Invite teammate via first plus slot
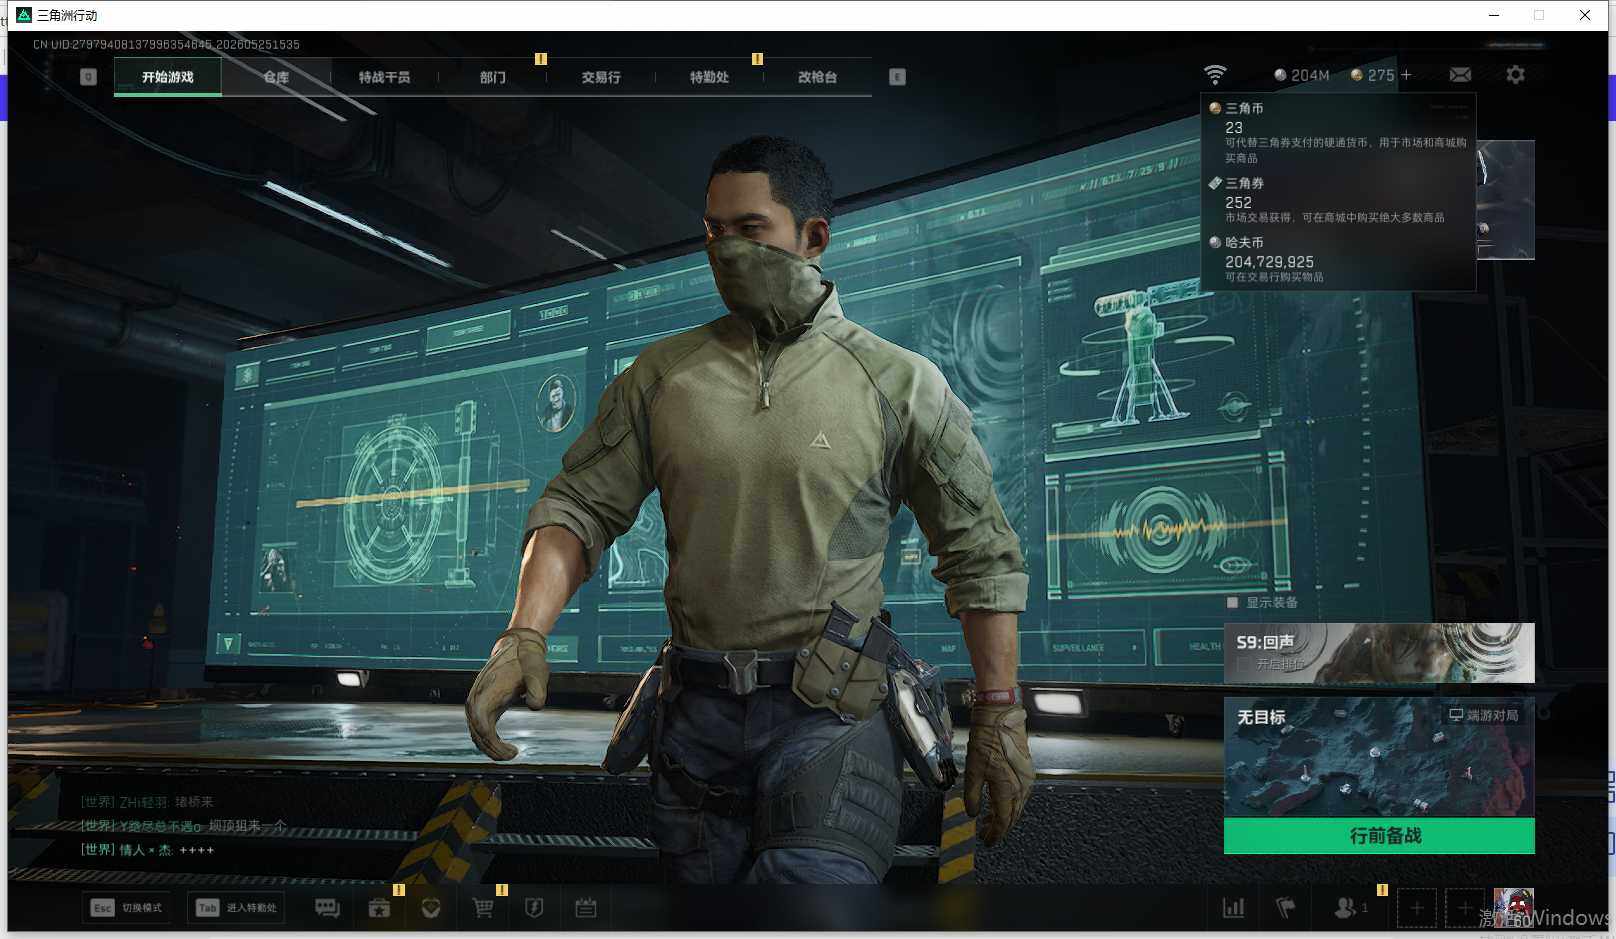The height and width of the screenshot is (939, 1616). 1417,908
